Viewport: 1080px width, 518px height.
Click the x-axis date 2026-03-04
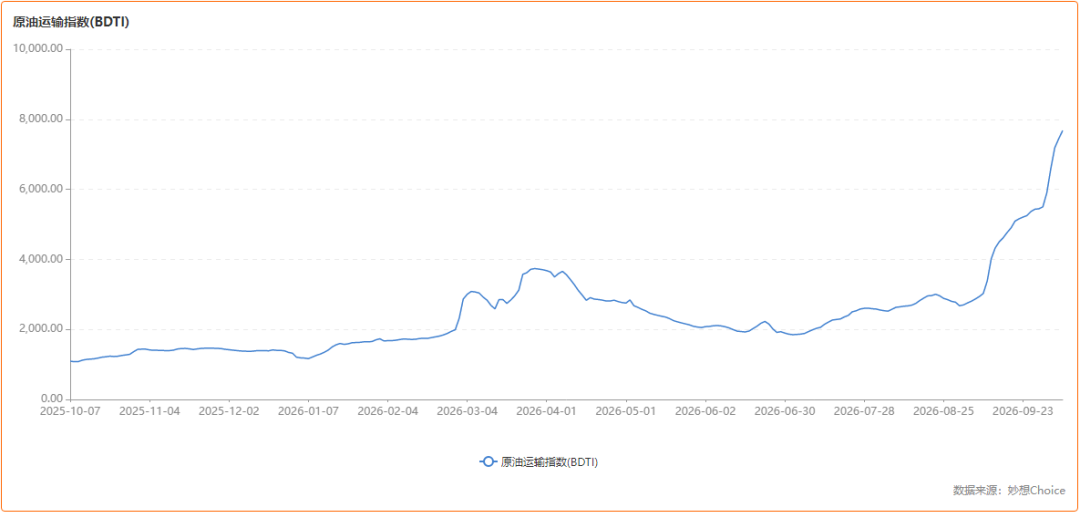pyautogui.click(x=467, y=411)
